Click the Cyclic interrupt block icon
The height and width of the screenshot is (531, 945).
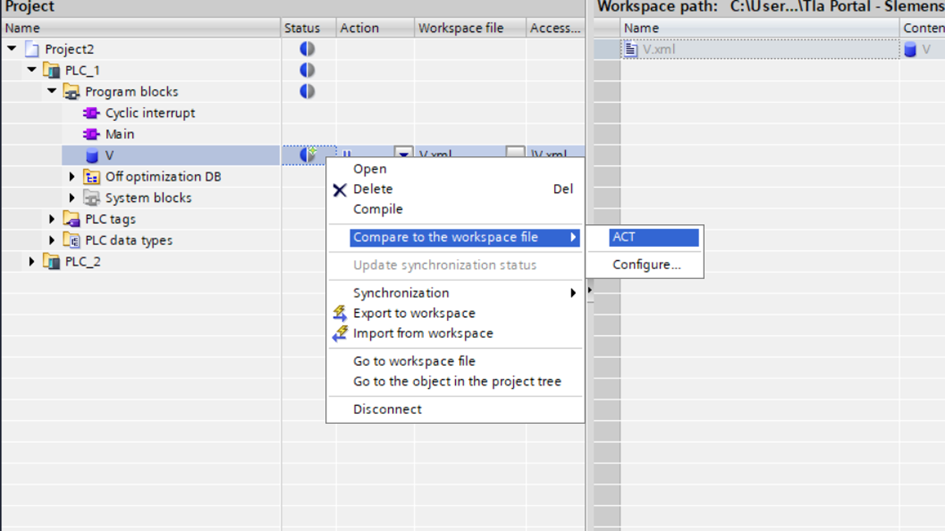pos(92,113)
